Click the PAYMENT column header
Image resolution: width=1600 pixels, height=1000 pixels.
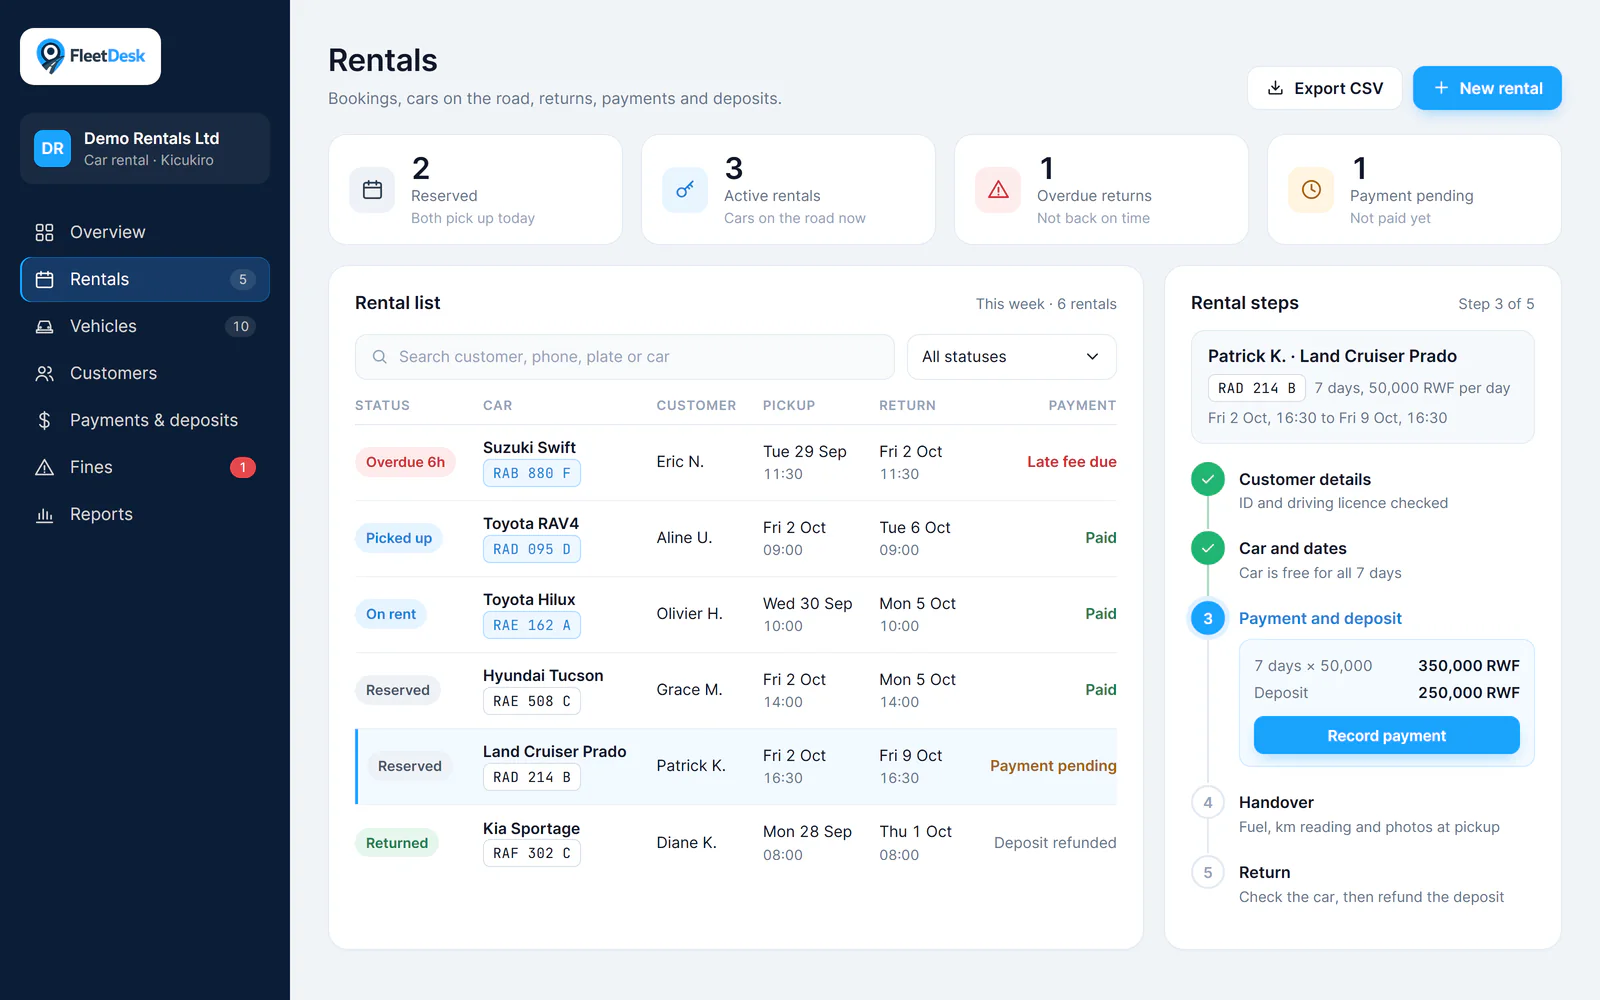1082,405
